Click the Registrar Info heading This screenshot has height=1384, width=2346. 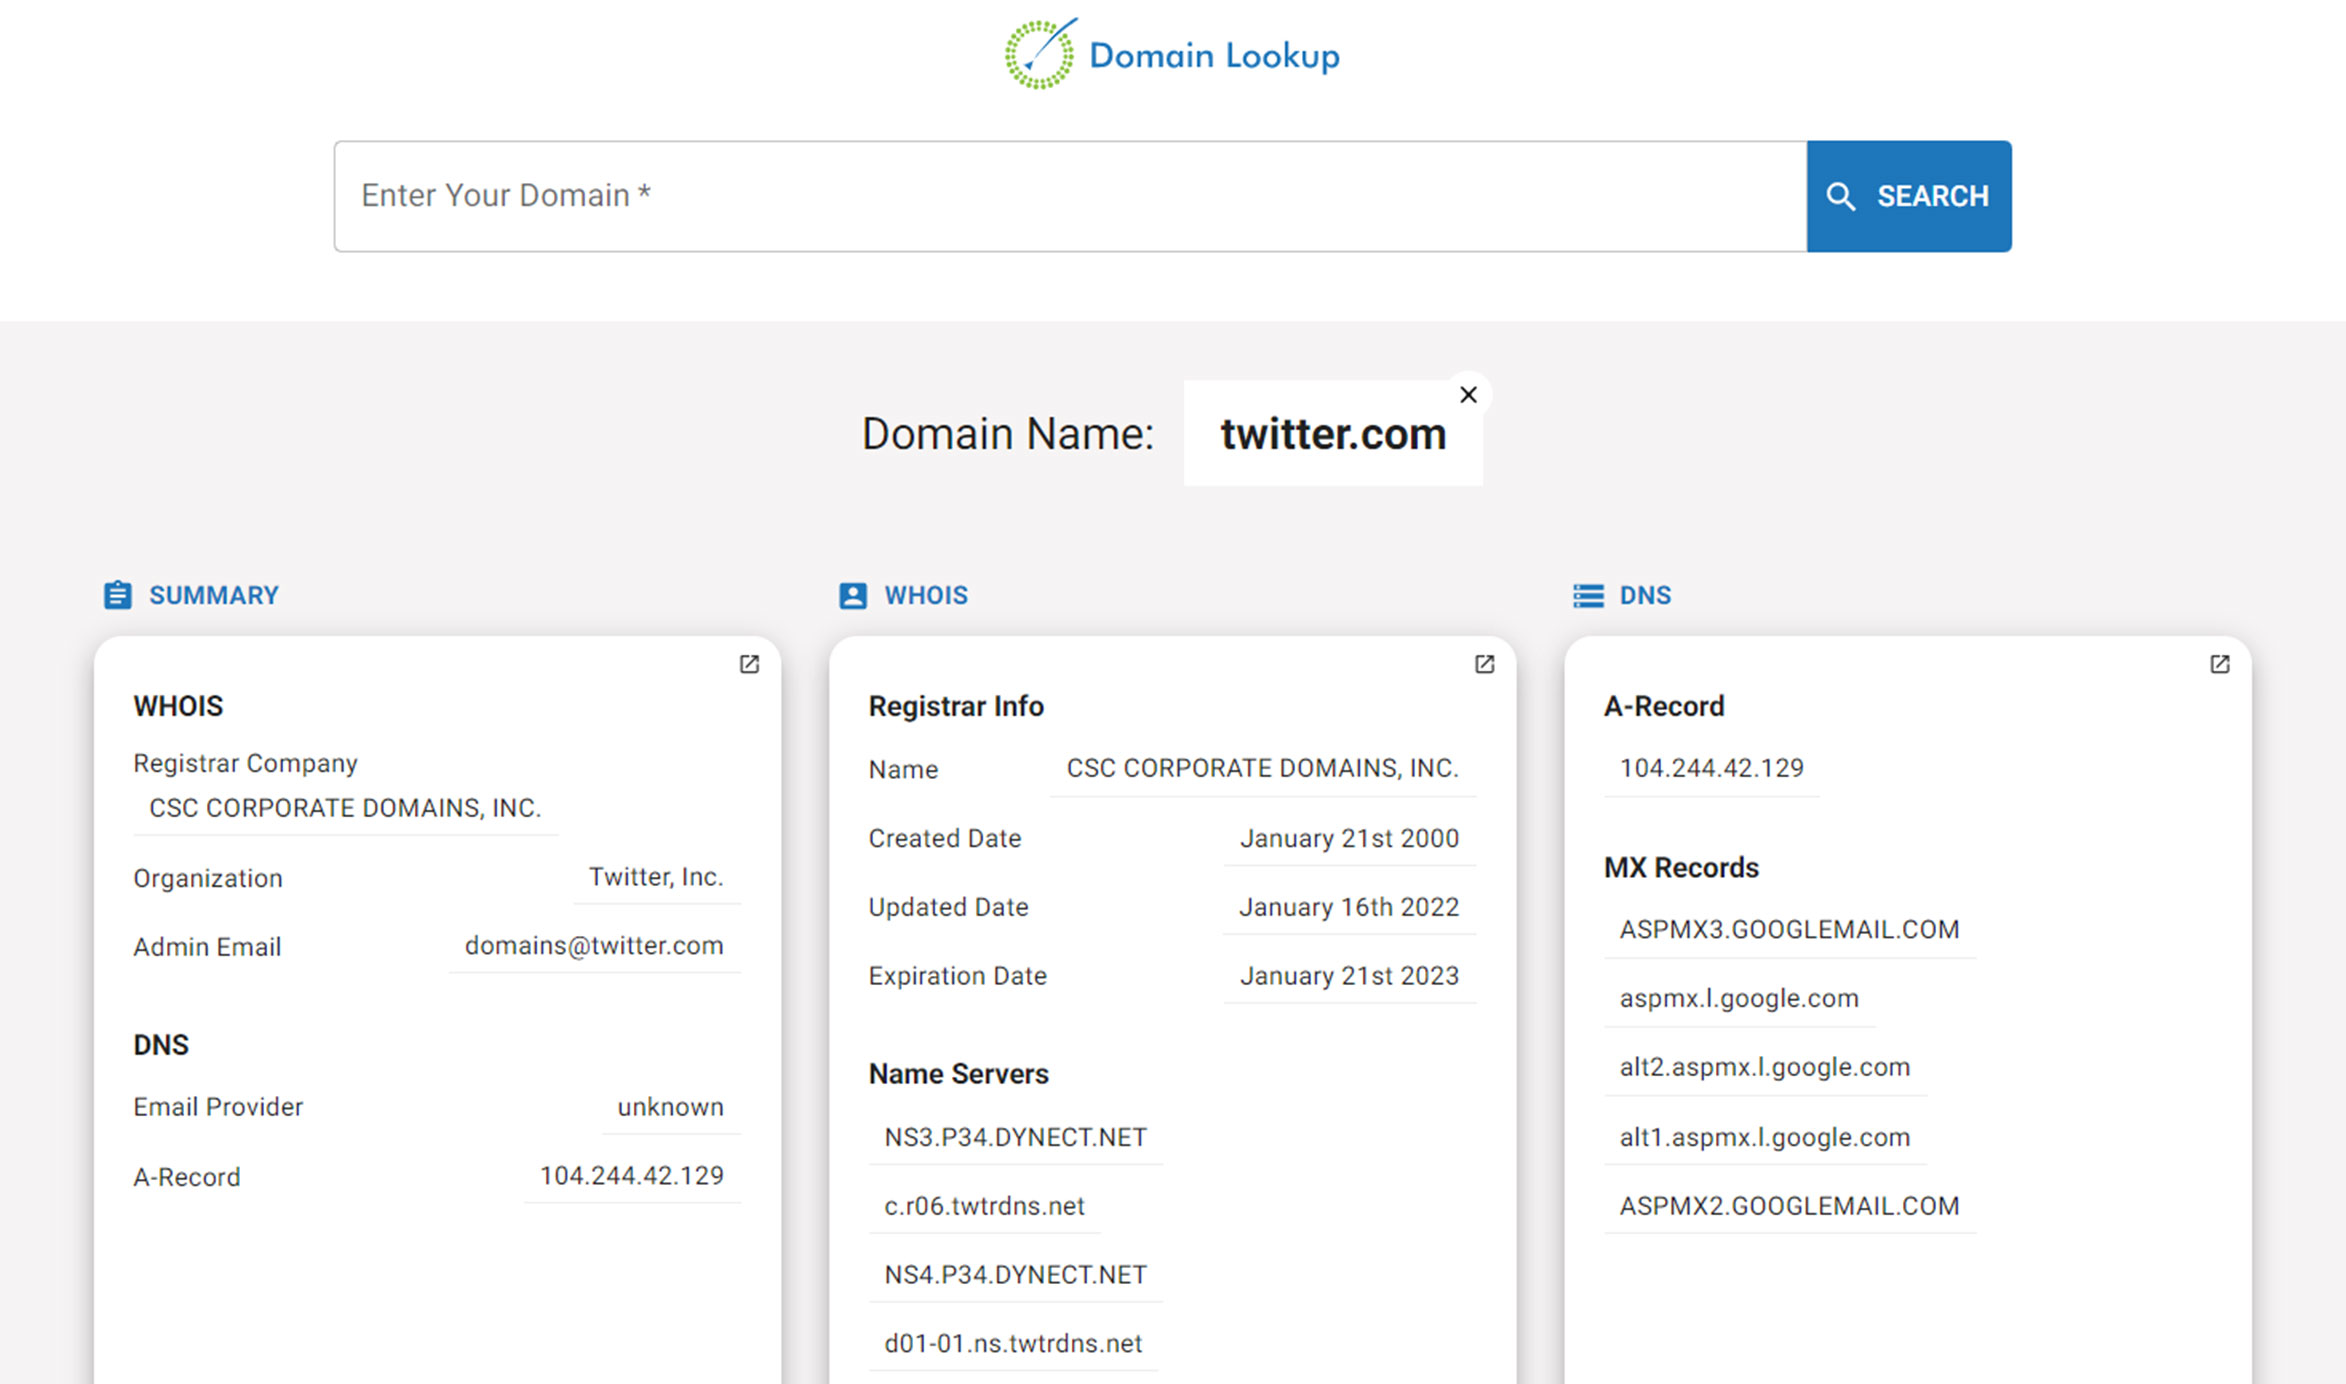(956, 706)
